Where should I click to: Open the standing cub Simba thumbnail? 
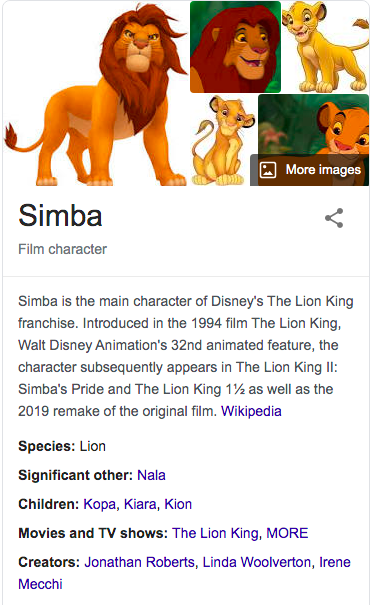pos(326,47)
